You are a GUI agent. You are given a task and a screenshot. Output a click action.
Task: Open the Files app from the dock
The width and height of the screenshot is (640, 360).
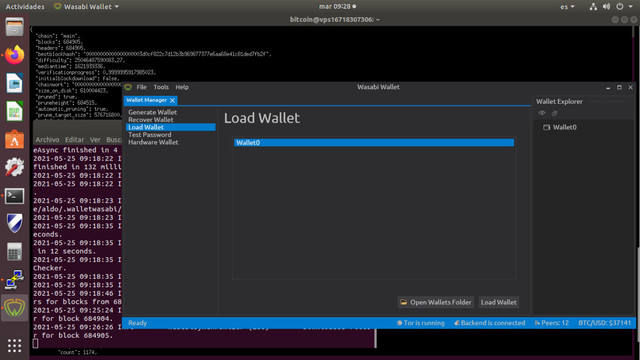pos(14,27)
